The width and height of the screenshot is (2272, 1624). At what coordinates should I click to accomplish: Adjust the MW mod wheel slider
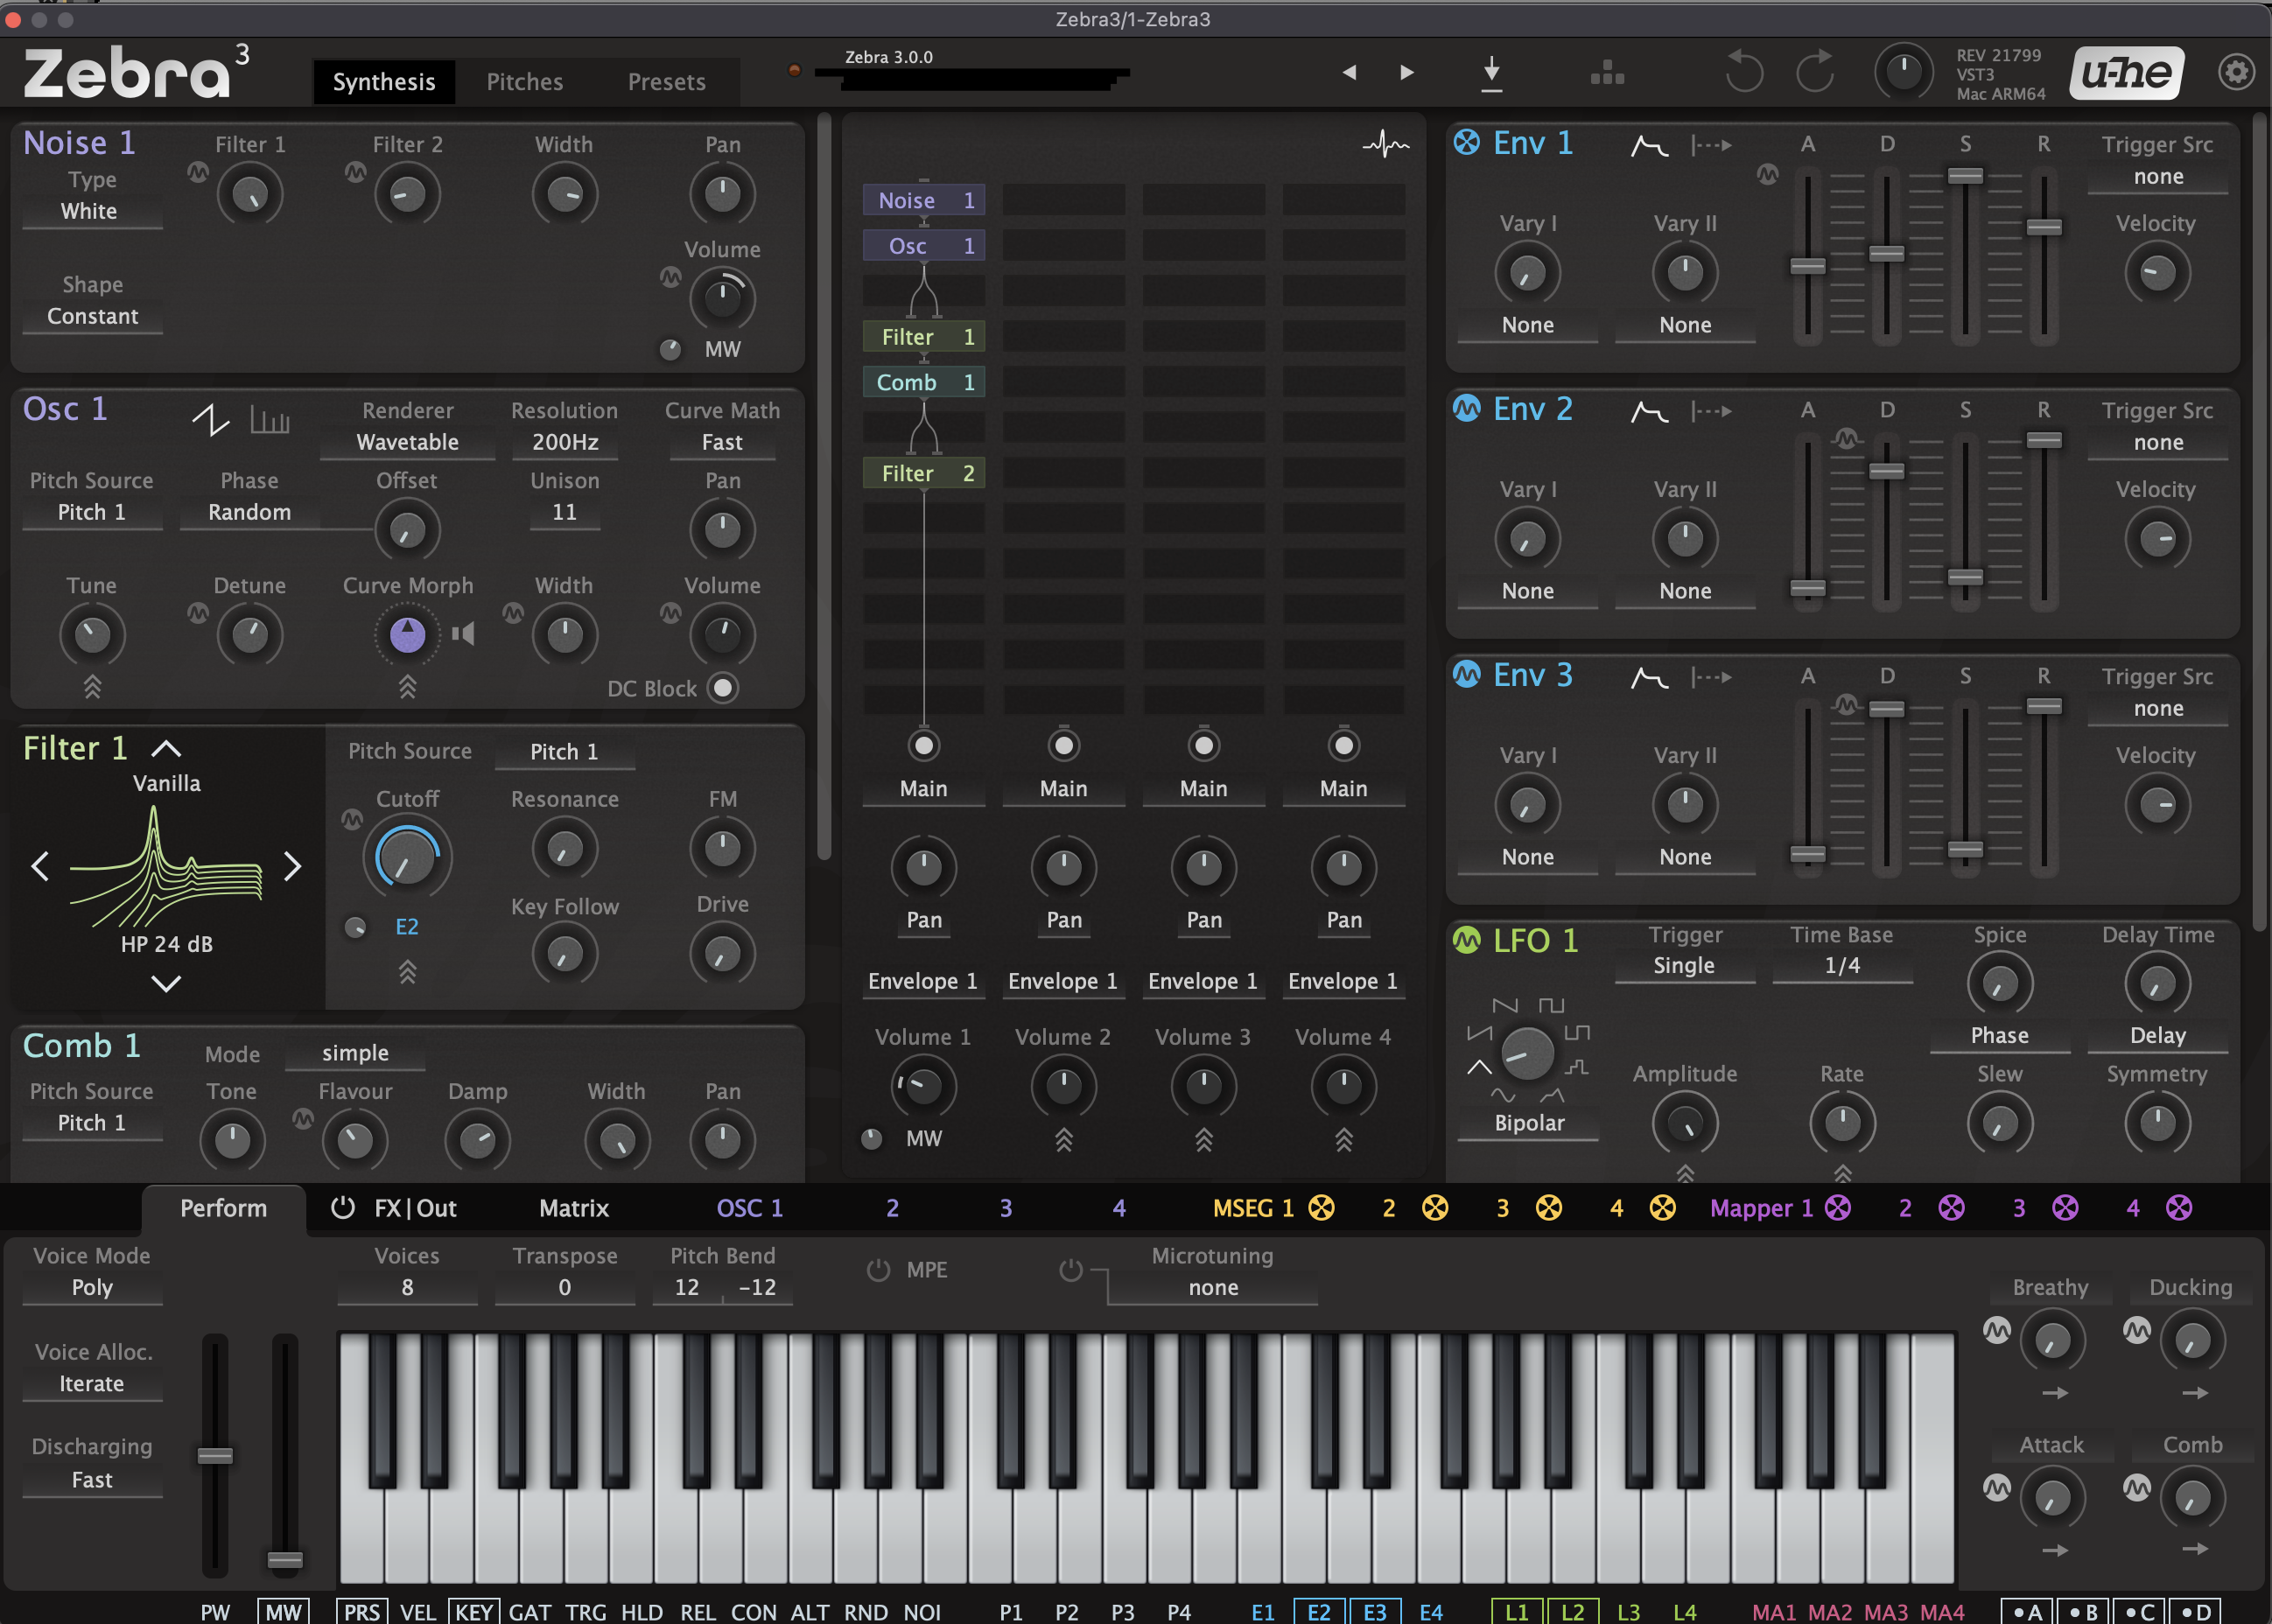click(285, 1559)
